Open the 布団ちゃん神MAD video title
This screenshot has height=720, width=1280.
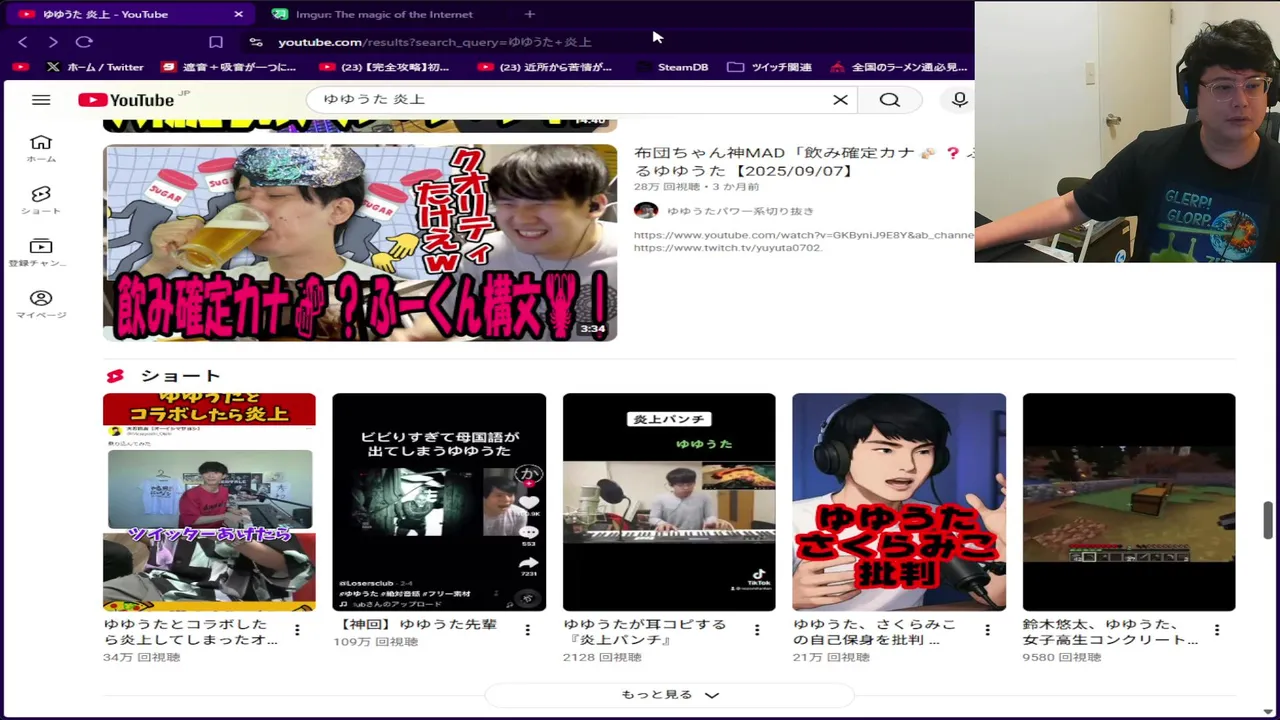[x=804, y=162]
